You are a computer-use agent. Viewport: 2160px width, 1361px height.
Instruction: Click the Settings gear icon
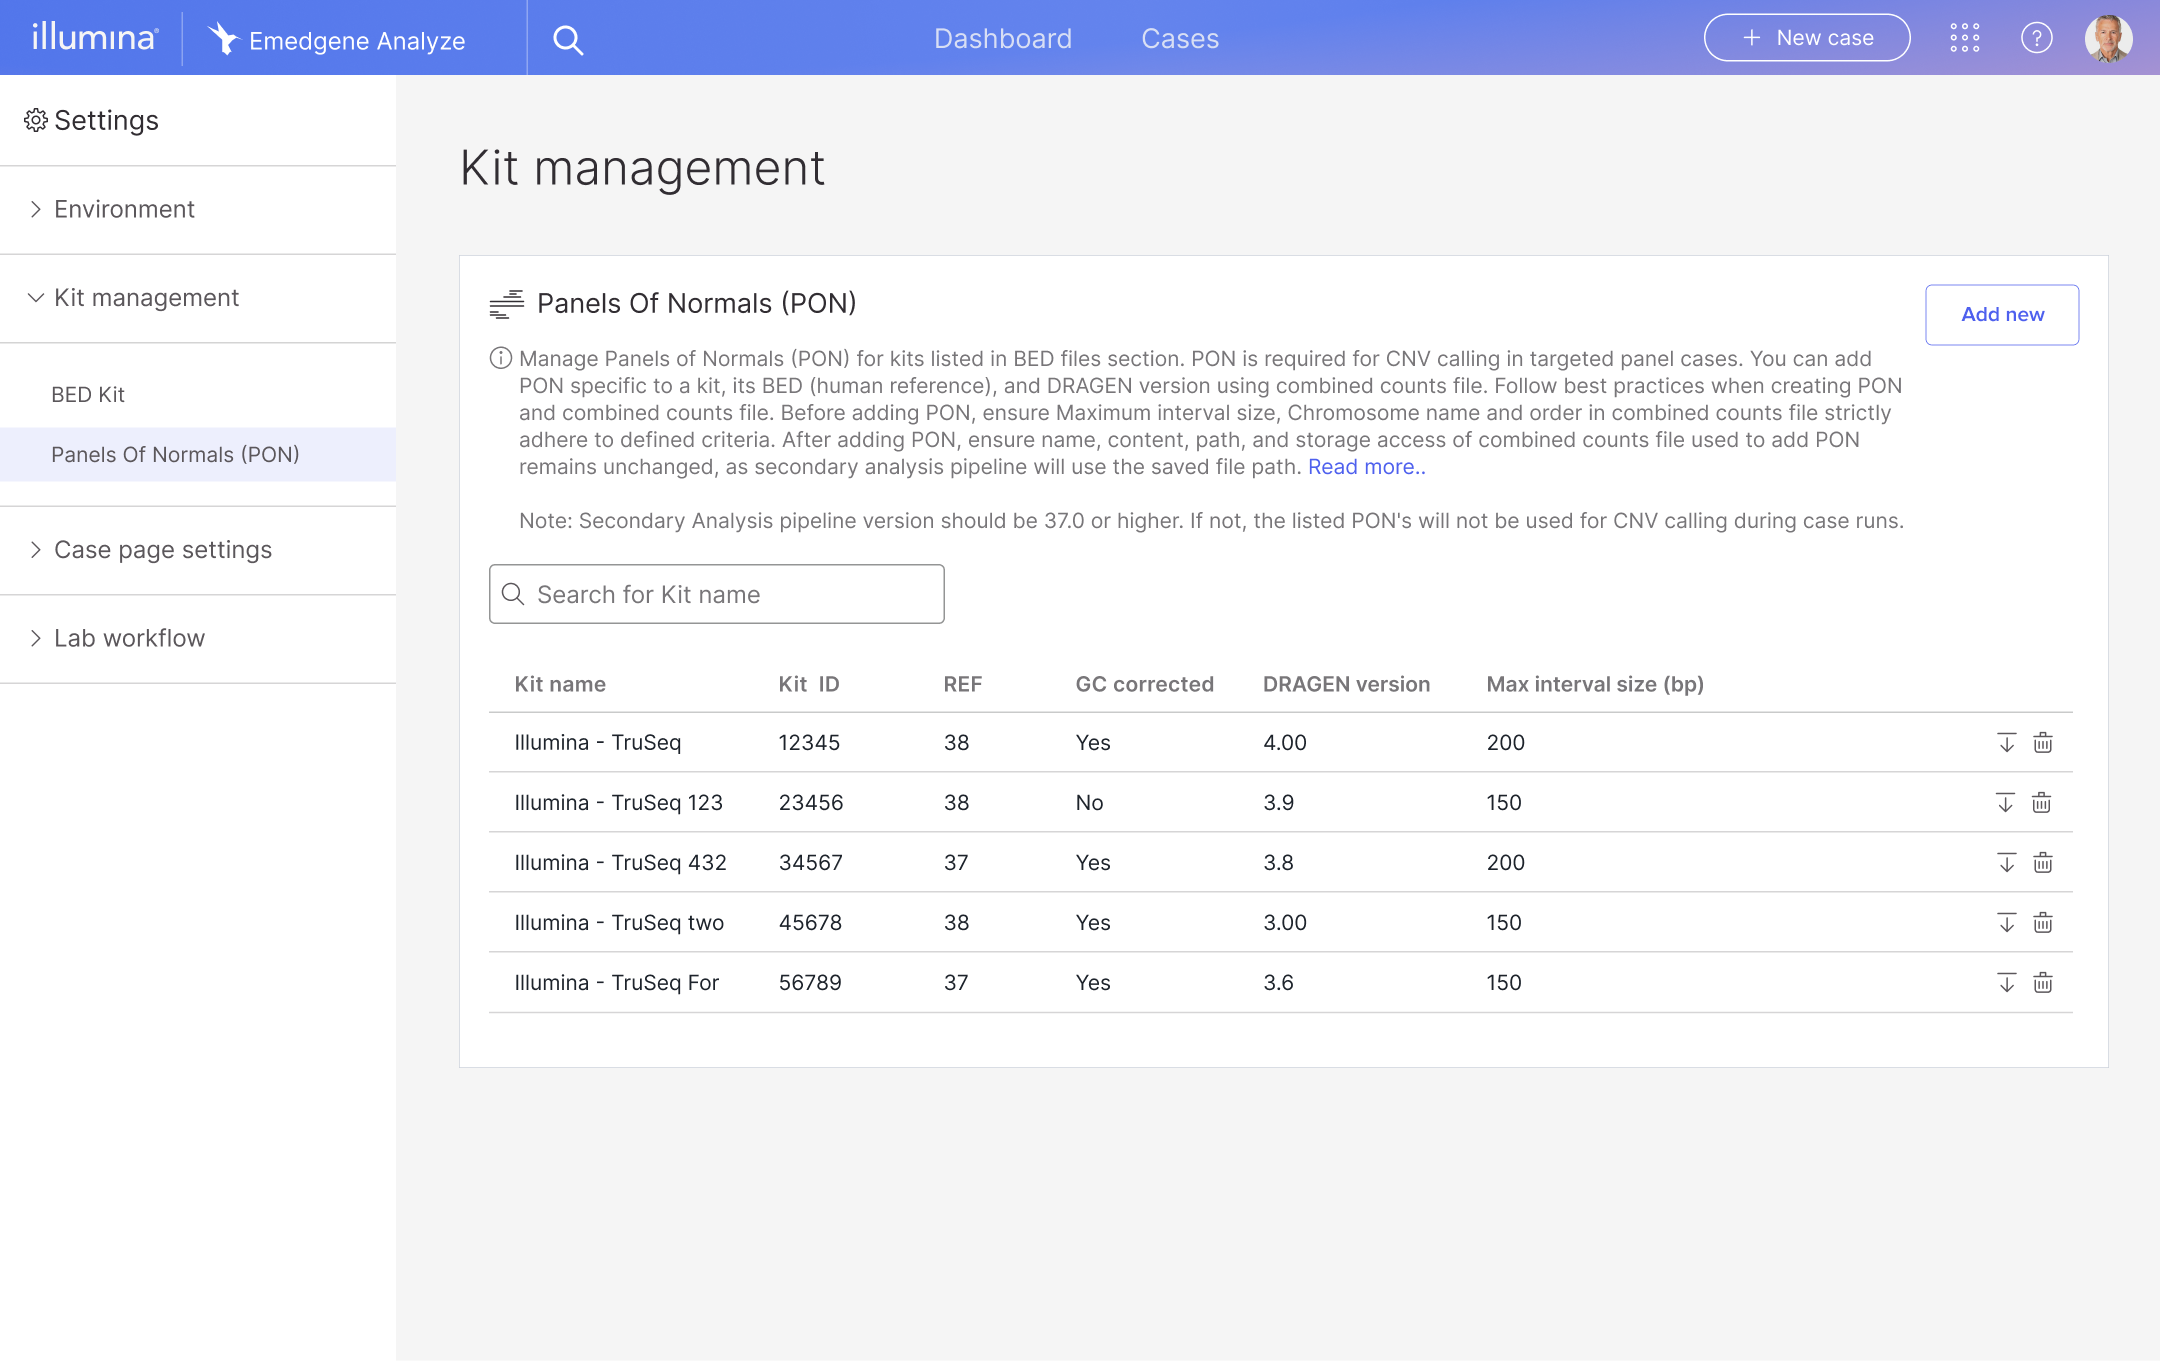point(36,120)
